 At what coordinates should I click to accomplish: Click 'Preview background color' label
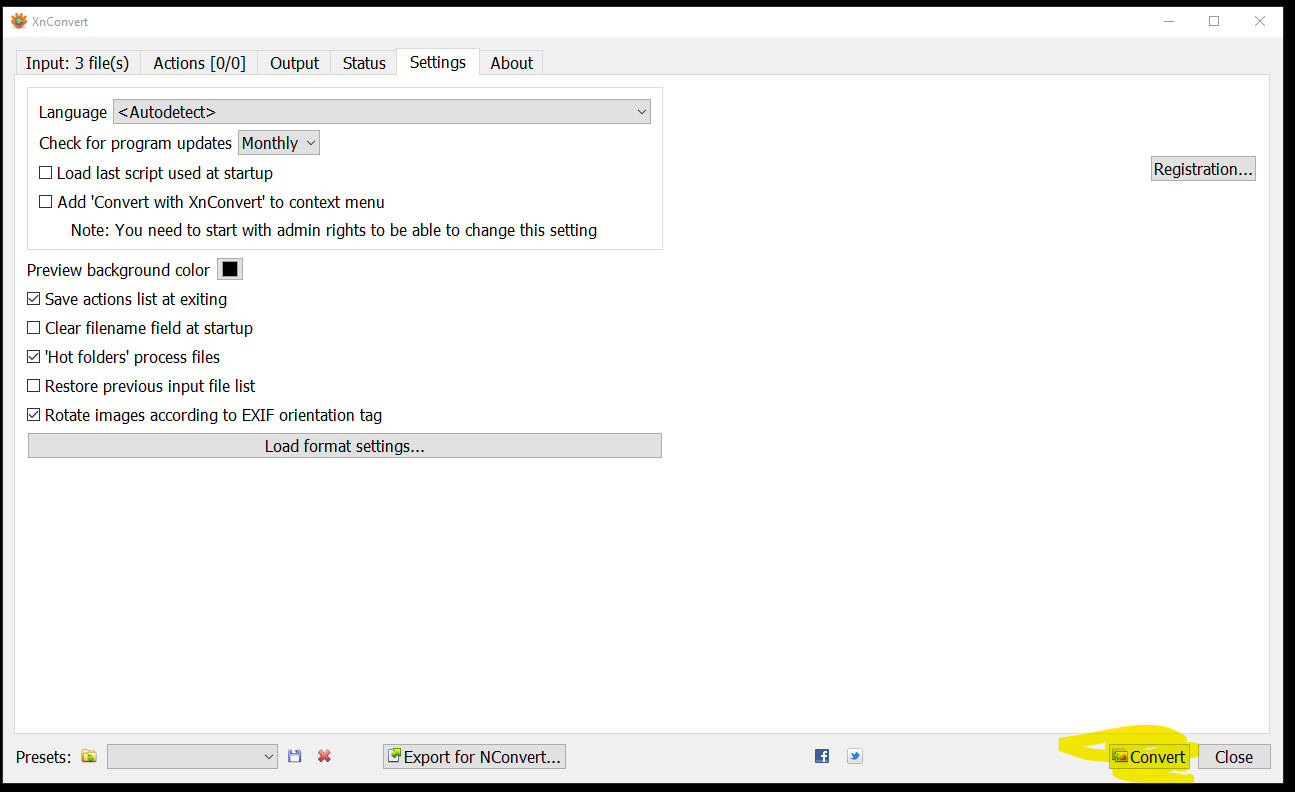tap(118, 270)
